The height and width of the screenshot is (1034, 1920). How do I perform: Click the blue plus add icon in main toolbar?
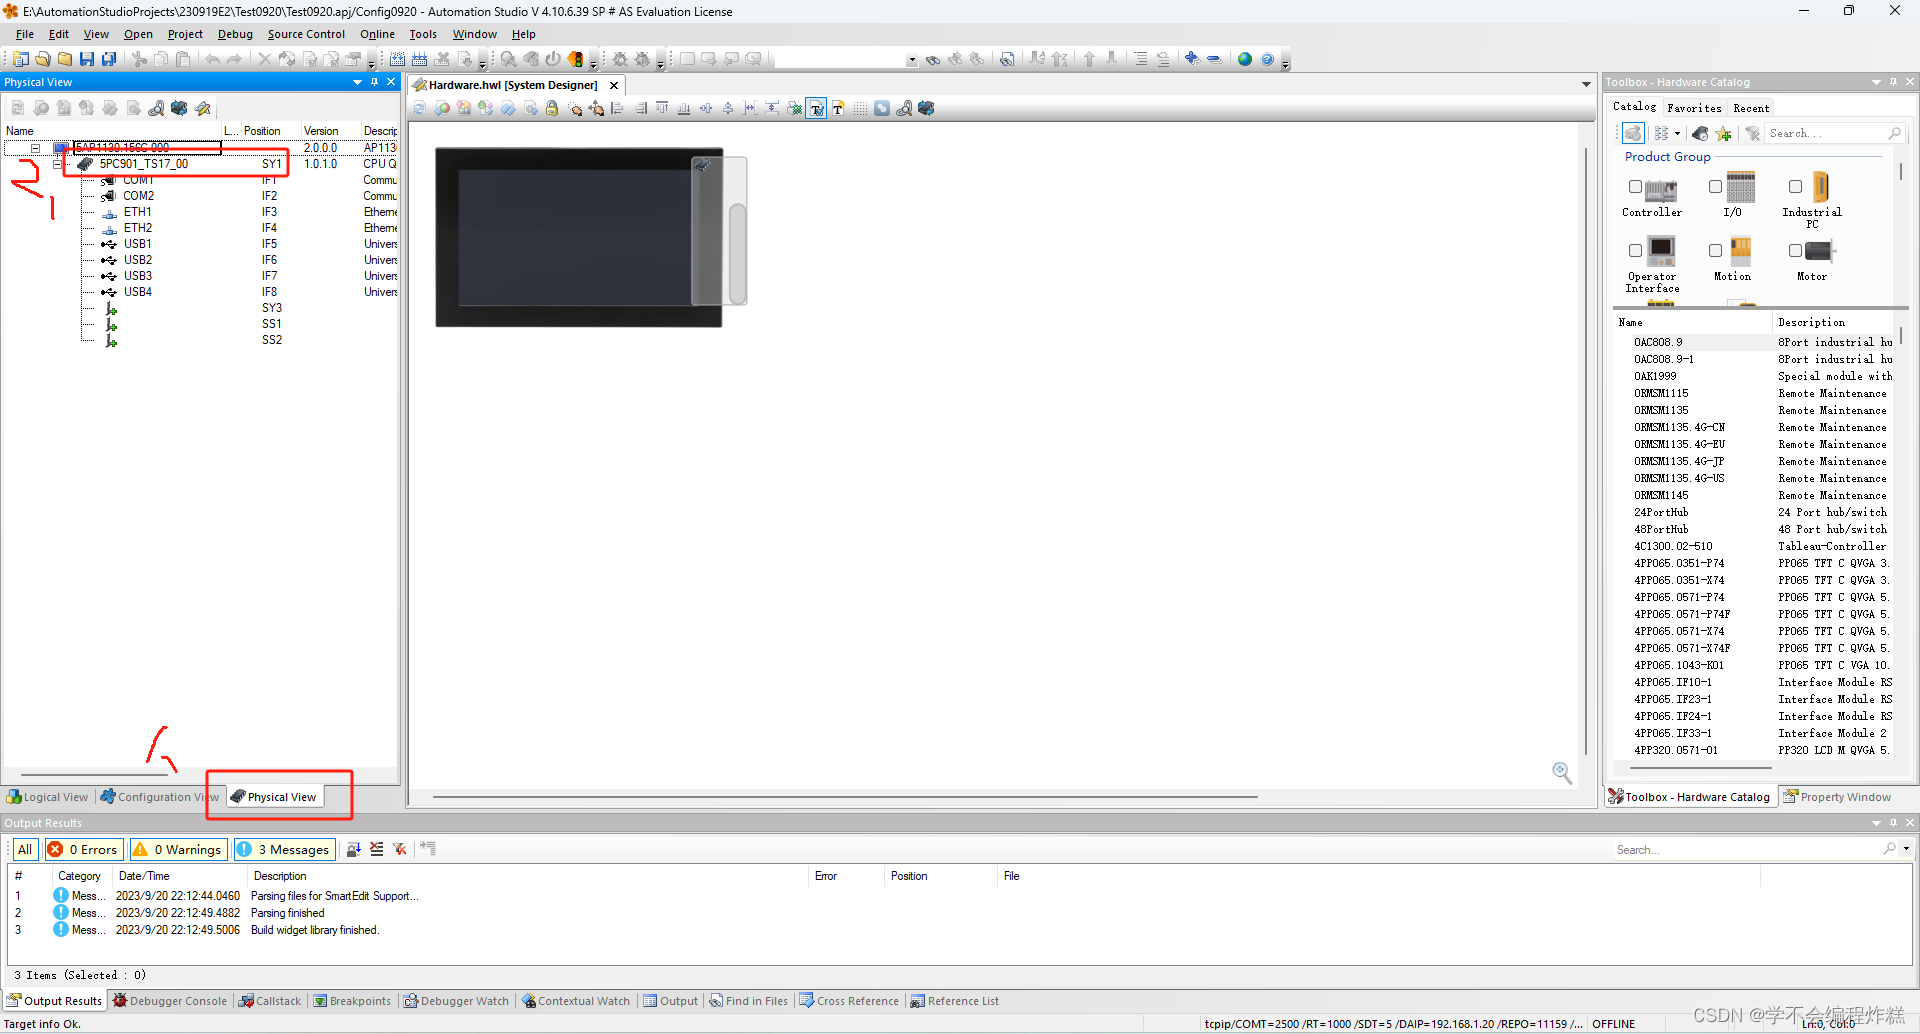pos(1192,59)
